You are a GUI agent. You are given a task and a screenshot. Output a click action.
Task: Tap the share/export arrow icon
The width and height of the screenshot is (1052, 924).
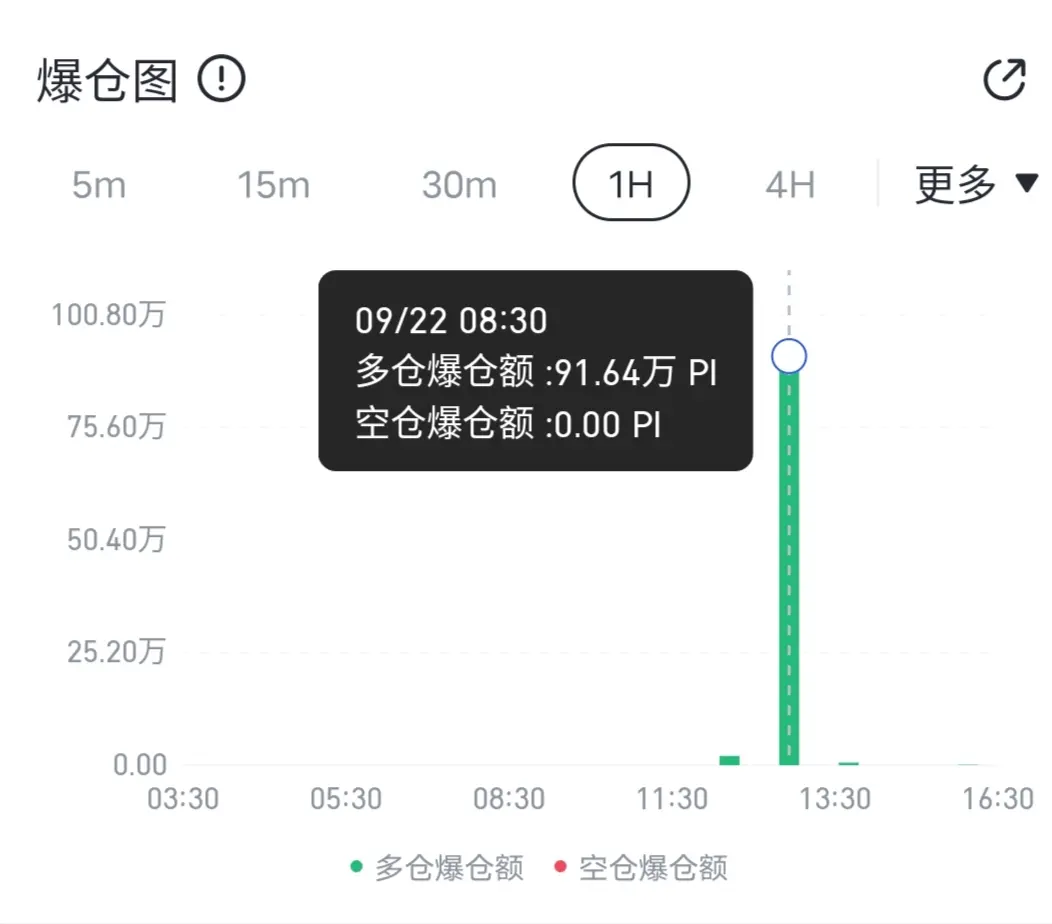pos(1004,79)
